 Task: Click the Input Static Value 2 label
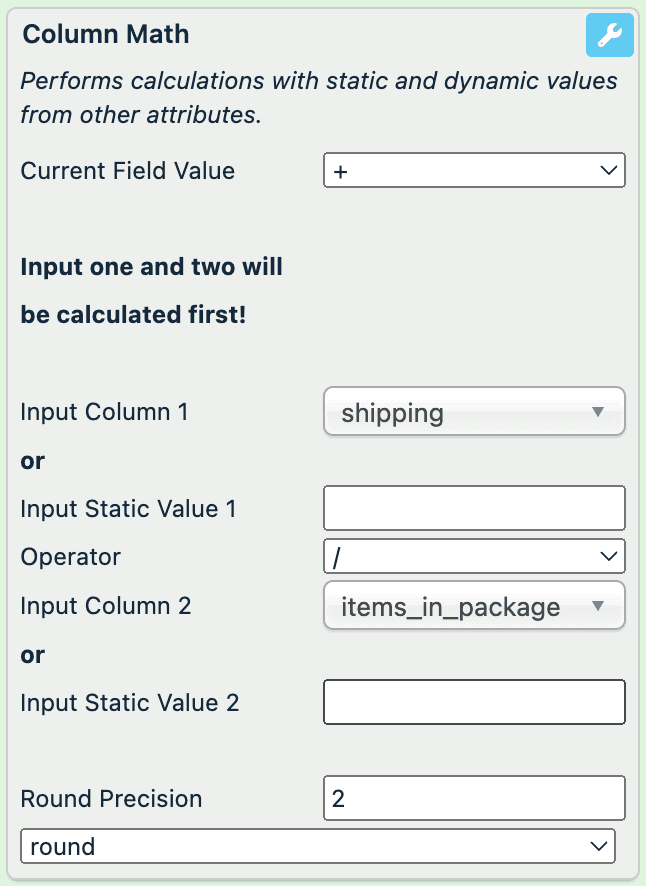(x=130, y=703)
